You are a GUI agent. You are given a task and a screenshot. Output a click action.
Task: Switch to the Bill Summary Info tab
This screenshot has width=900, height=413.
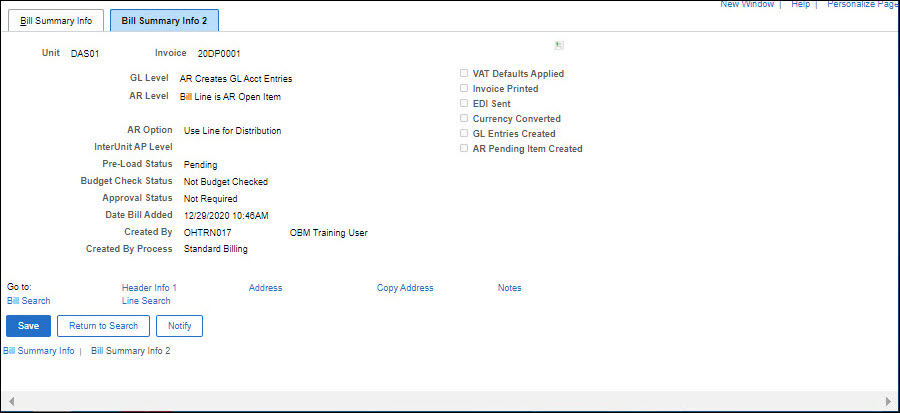pyautogui.click(x=56, y=20)
